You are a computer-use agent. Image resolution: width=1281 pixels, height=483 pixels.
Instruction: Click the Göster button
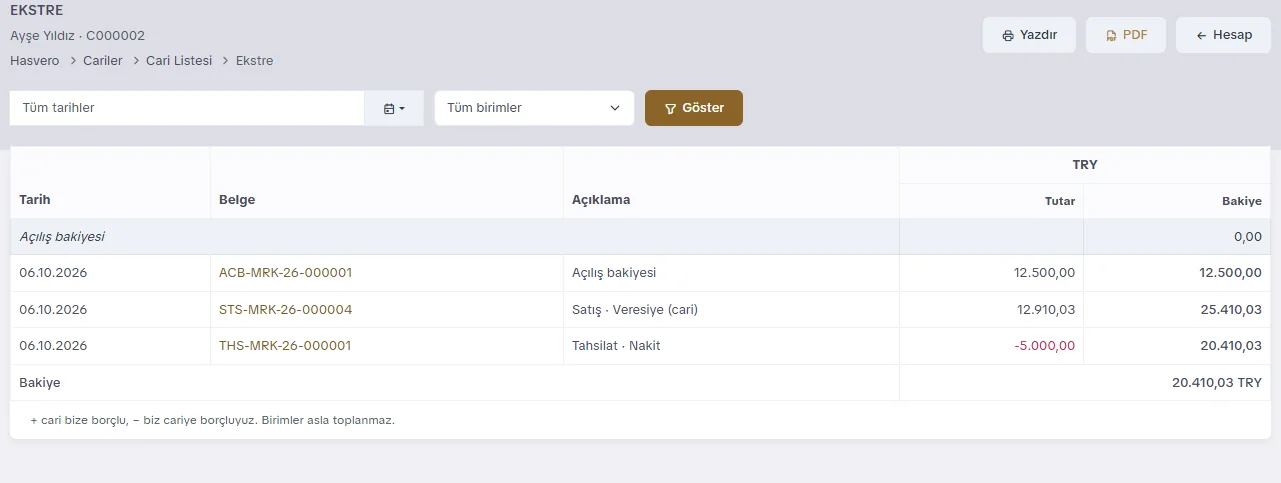pyautogui.click(x=694, y=108)
